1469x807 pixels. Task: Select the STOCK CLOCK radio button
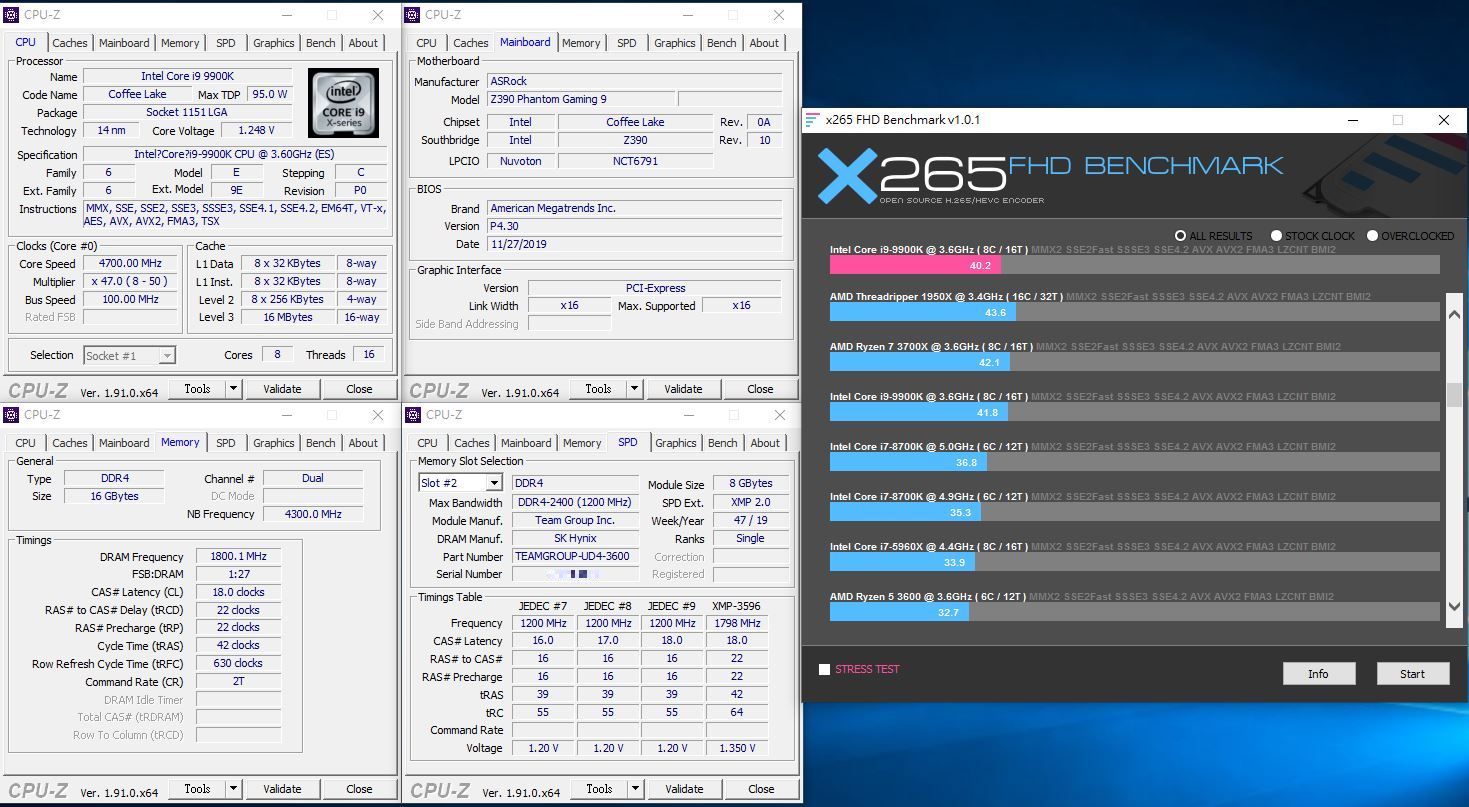[x=1276, y=236]
